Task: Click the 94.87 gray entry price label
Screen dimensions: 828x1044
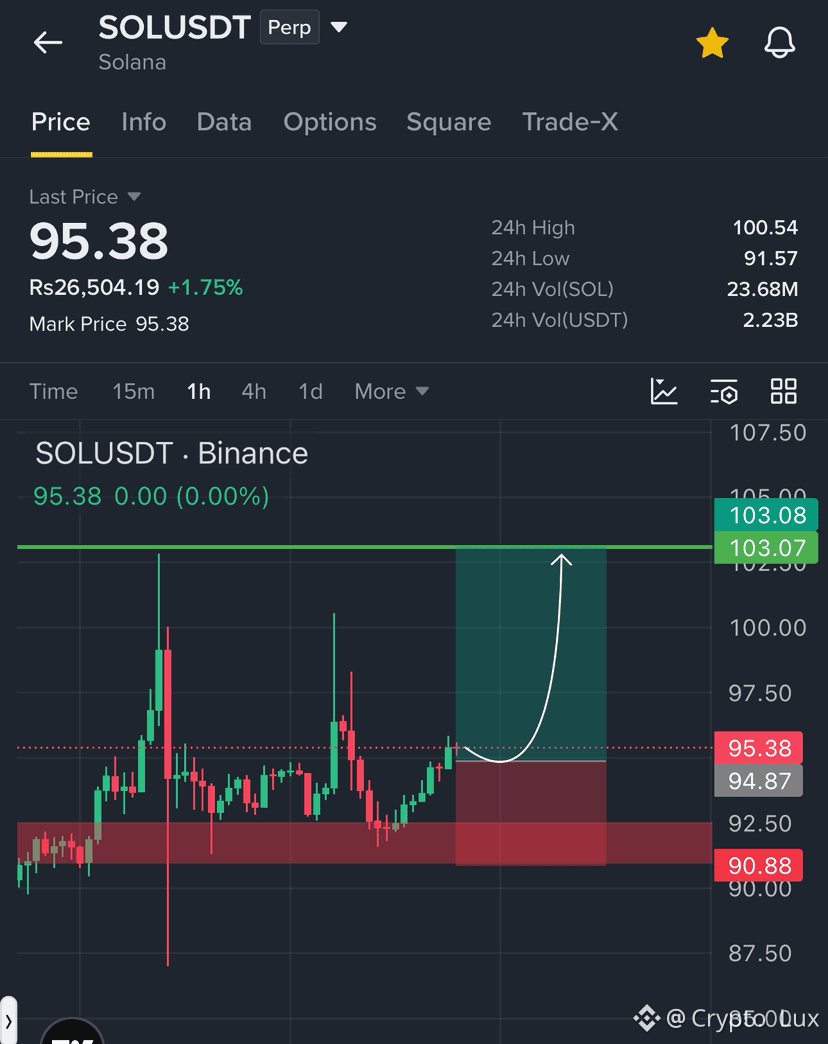Action: (x=758, y=781)
